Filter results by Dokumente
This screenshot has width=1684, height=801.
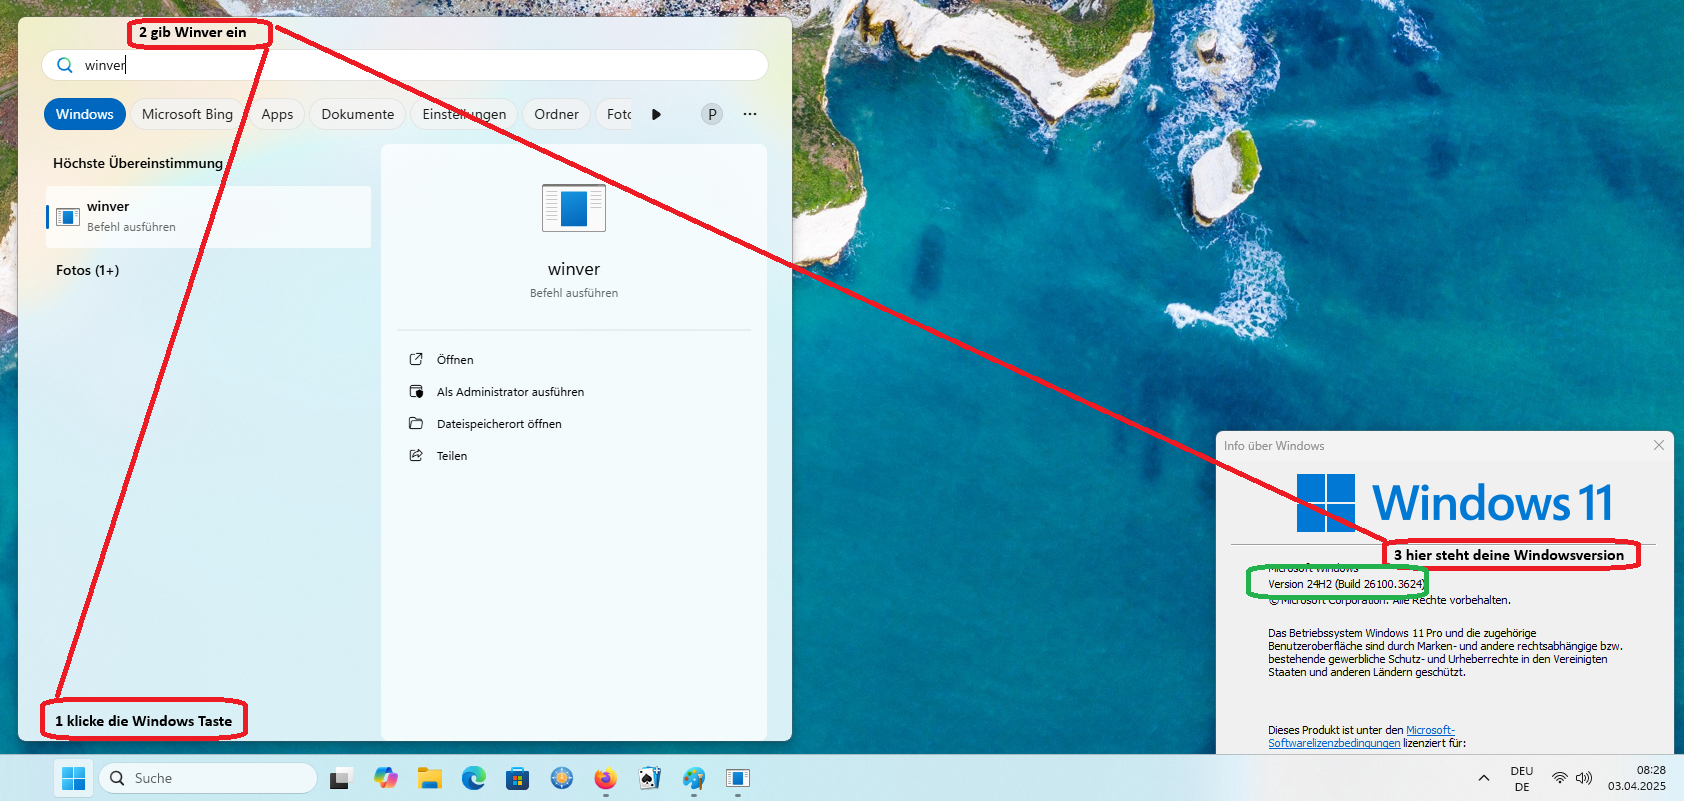358,114
